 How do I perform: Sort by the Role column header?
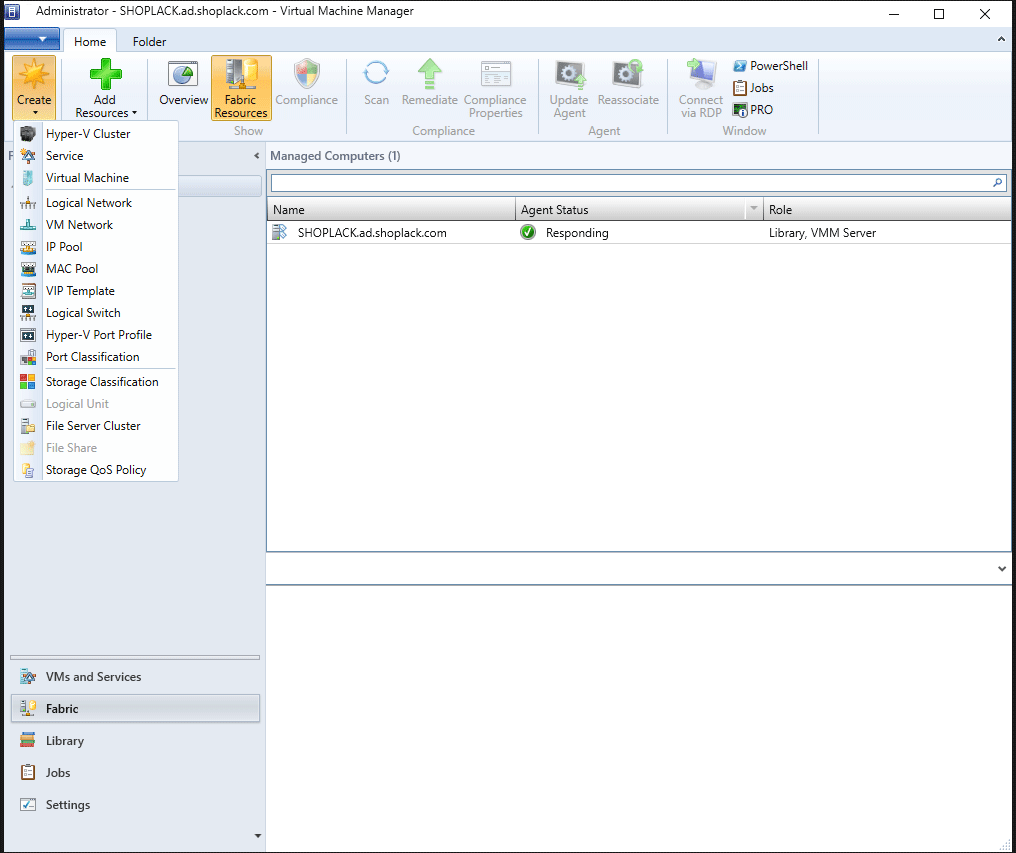tap(886, 210)
